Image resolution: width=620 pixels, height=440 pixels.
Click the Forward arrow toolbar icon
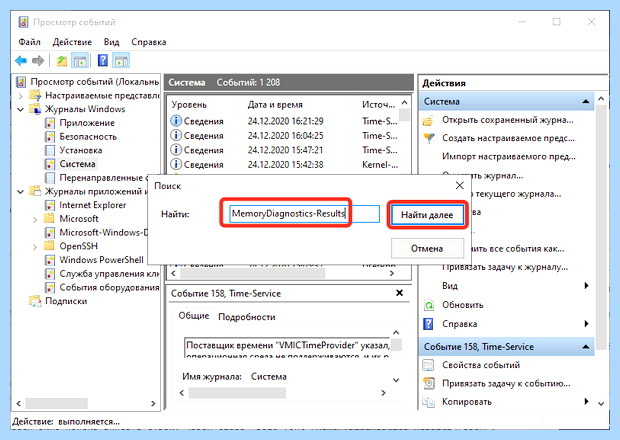point(38,61)
